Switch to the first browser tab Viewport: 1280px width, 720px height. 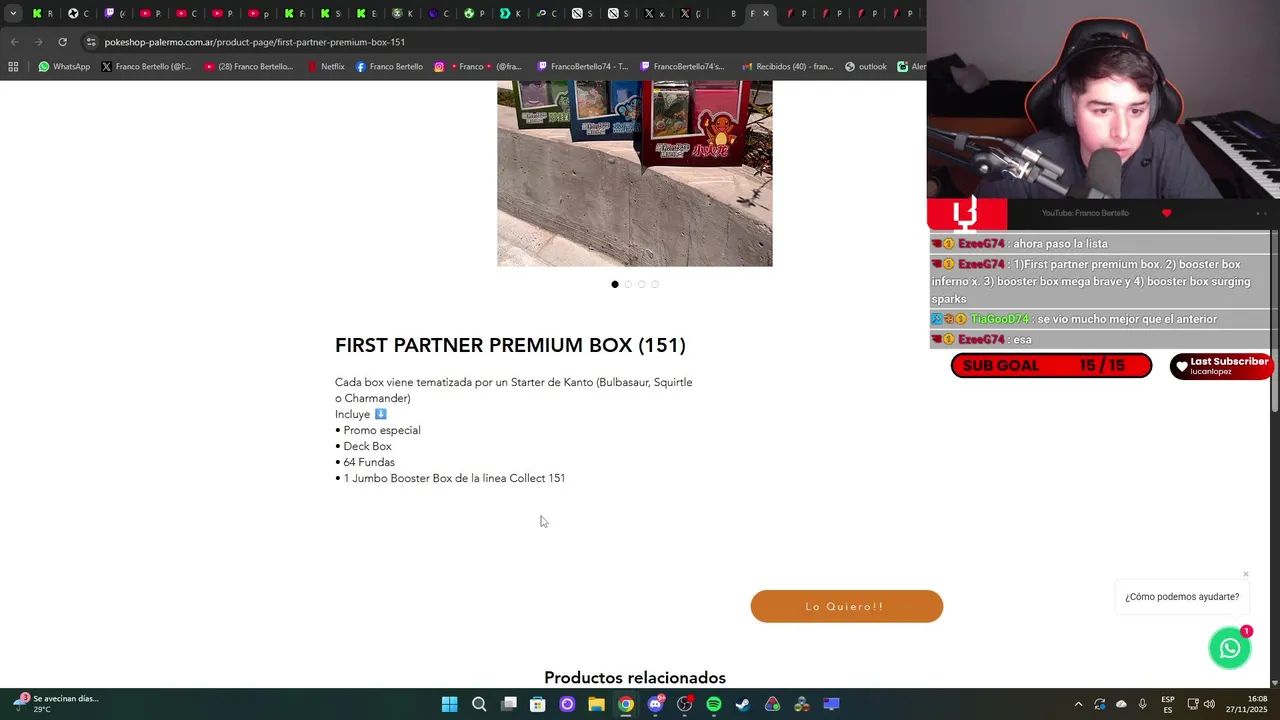tap(42, 13)
